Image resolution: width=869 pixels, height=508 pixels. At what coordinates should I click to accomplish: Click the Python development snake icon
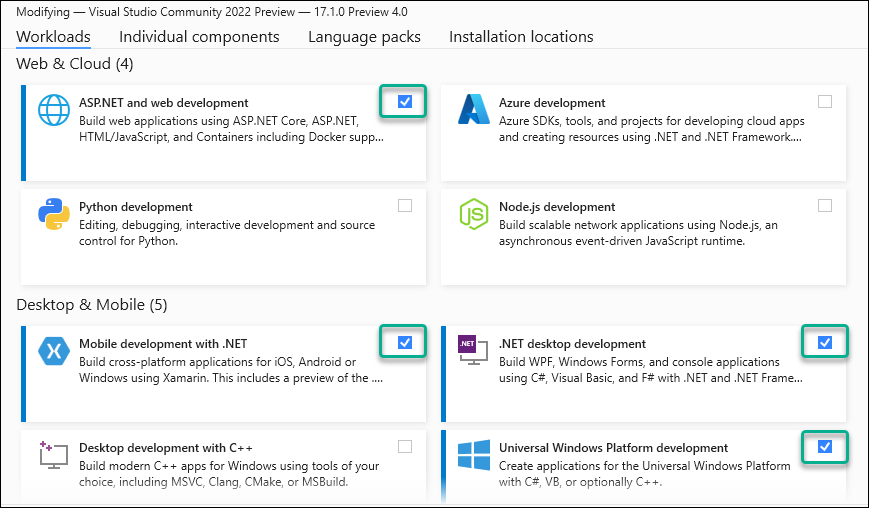54,215
